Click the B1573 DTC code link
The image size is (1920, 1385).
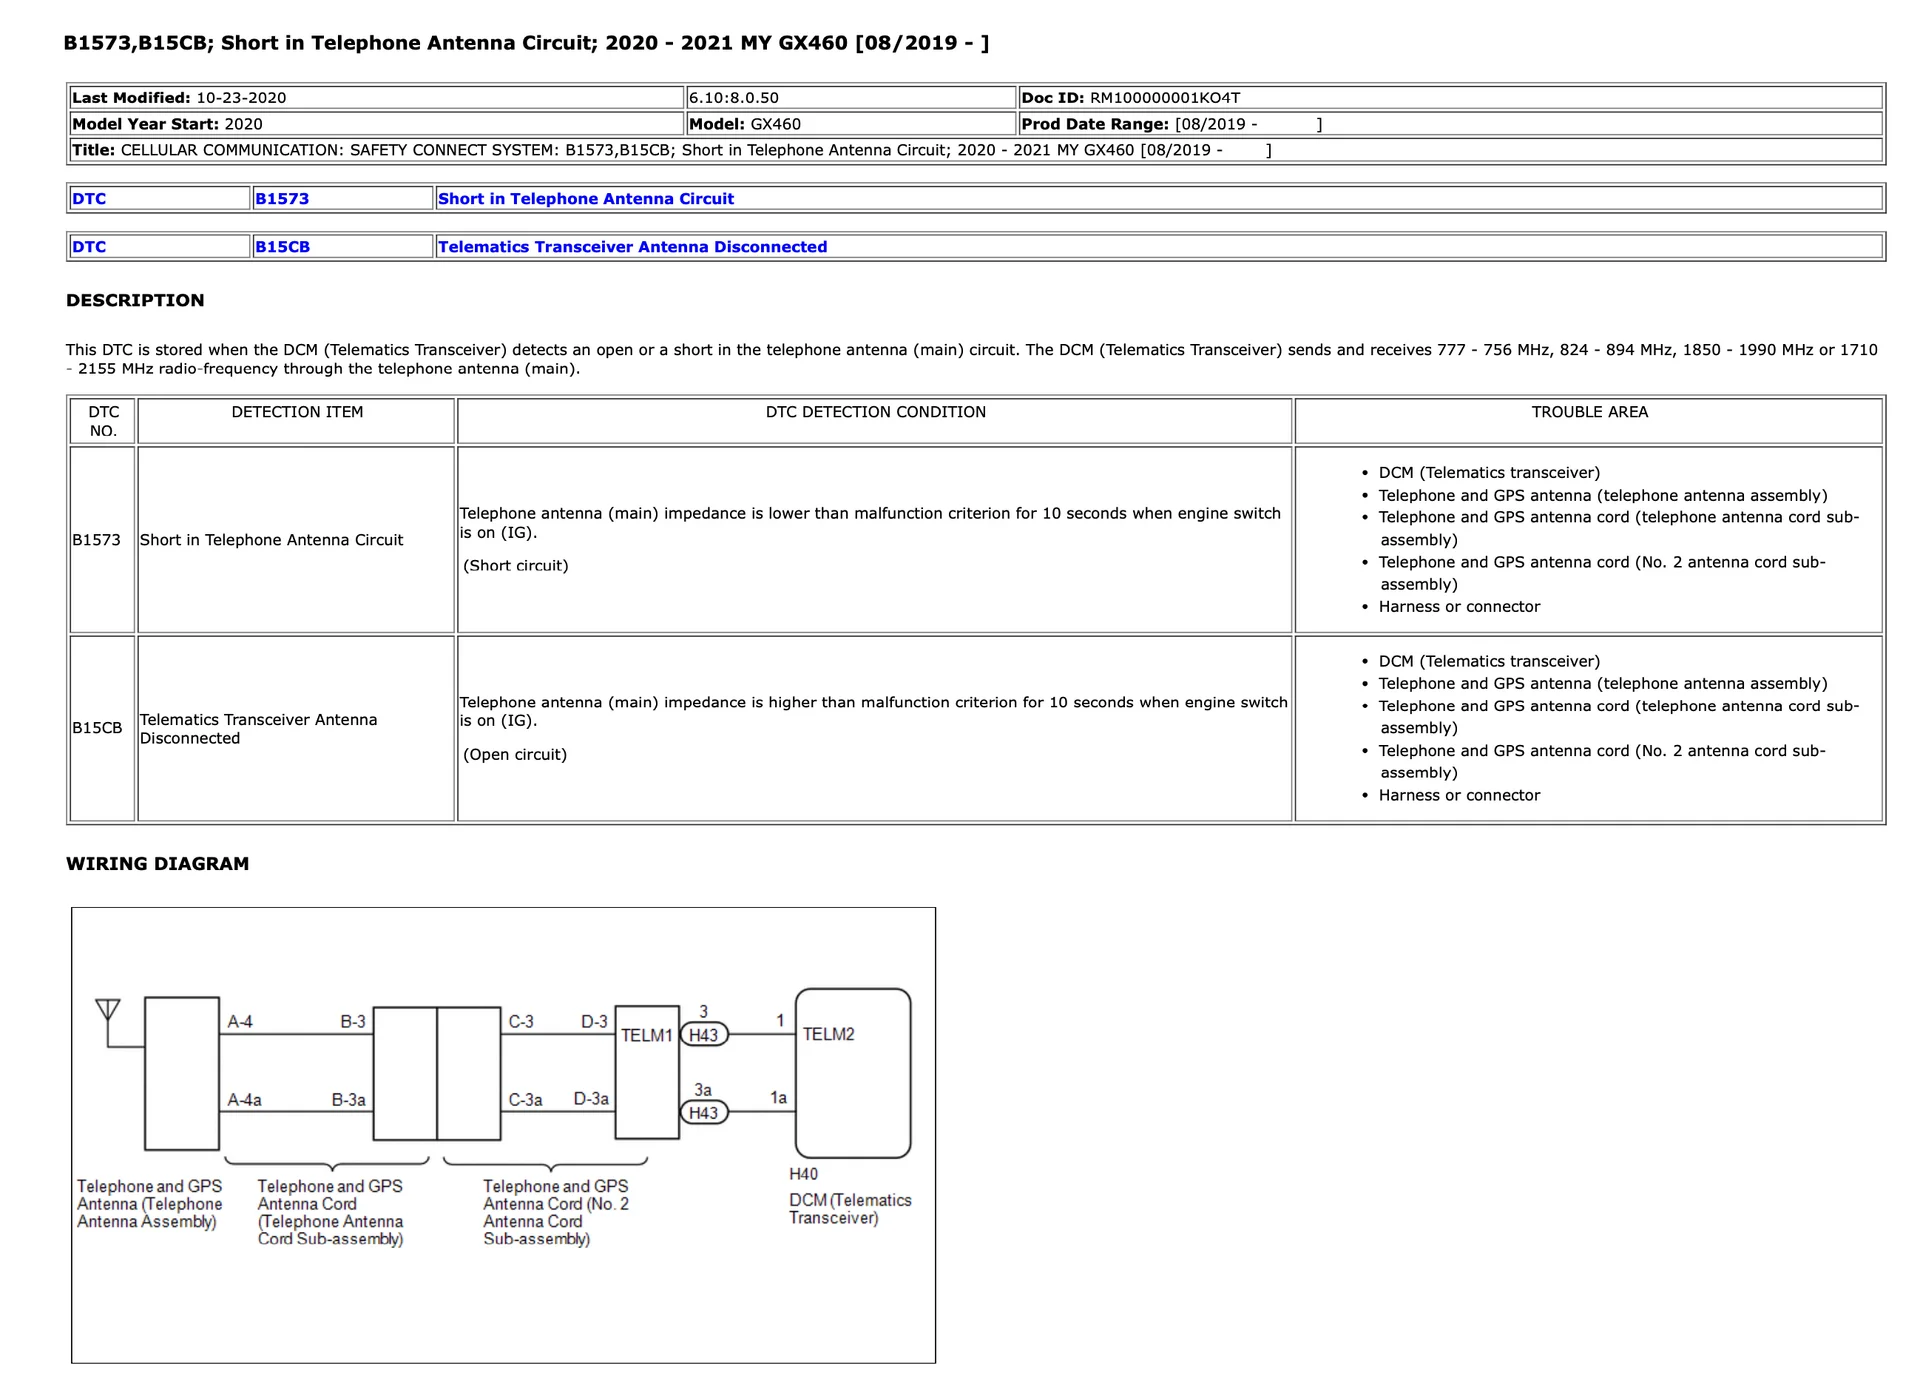(282, 198)
